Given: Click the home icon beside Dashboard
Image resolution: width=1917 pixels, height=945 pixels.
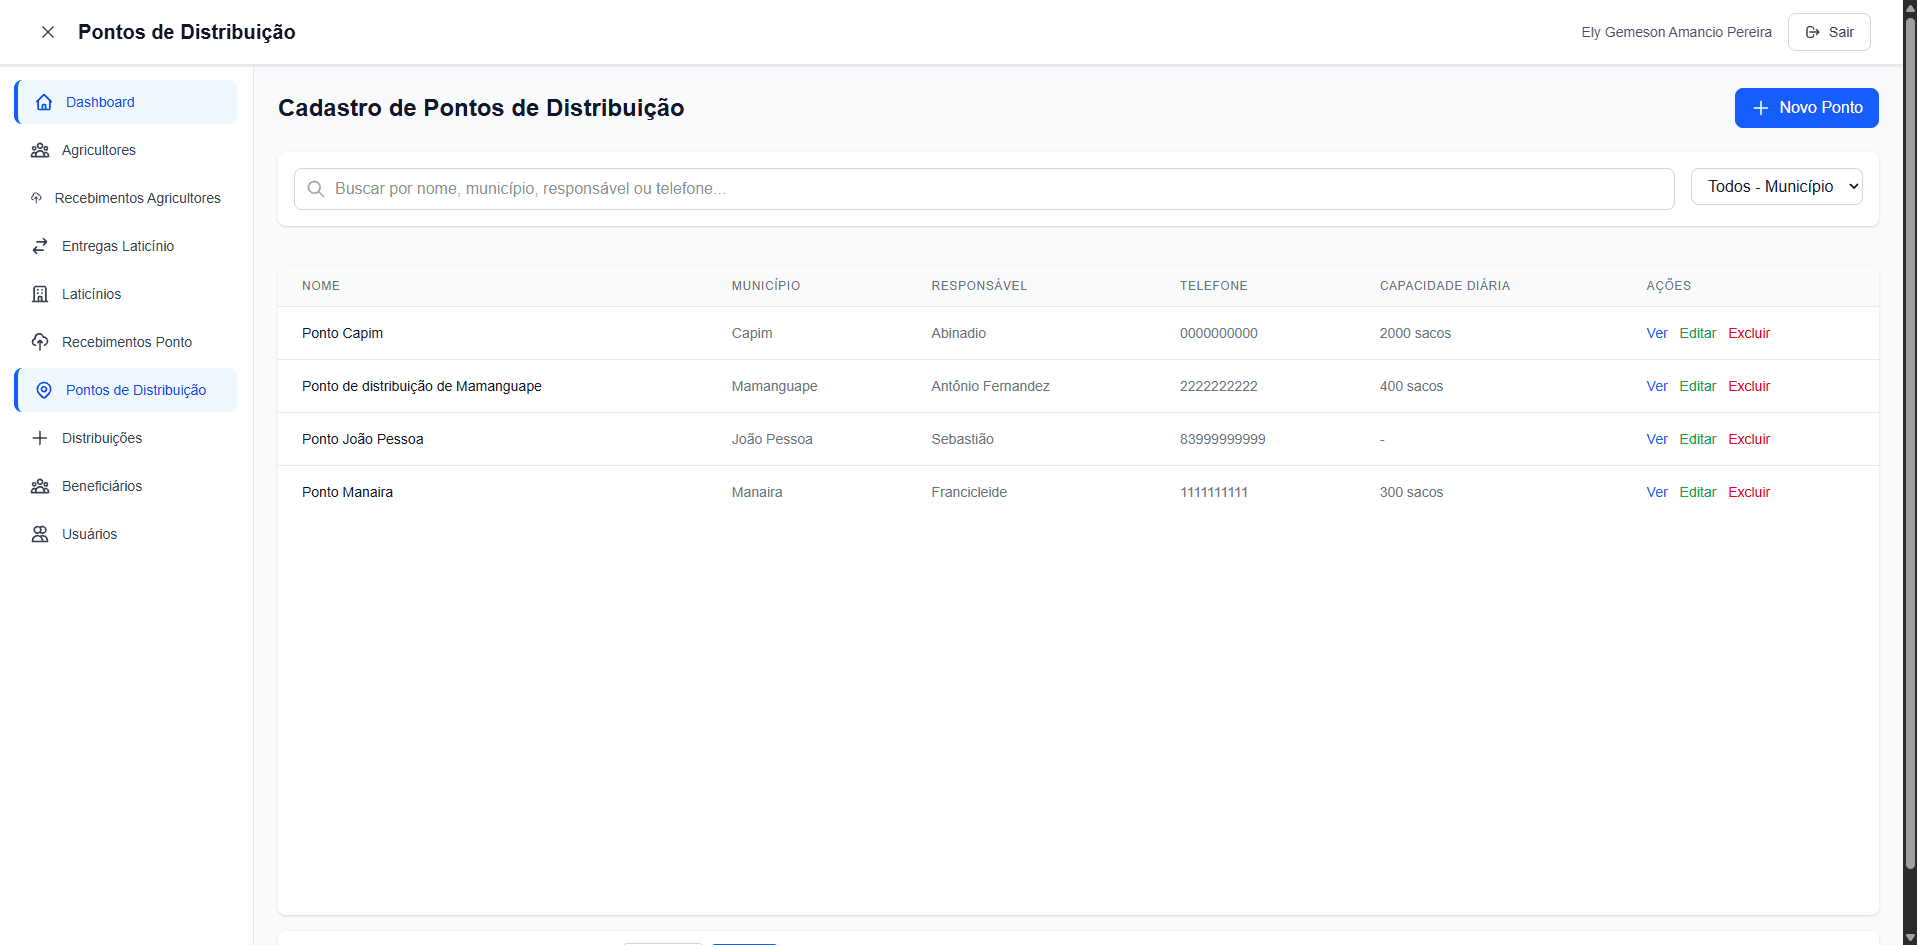Looking at the screenshot, I should coord(44,102).
